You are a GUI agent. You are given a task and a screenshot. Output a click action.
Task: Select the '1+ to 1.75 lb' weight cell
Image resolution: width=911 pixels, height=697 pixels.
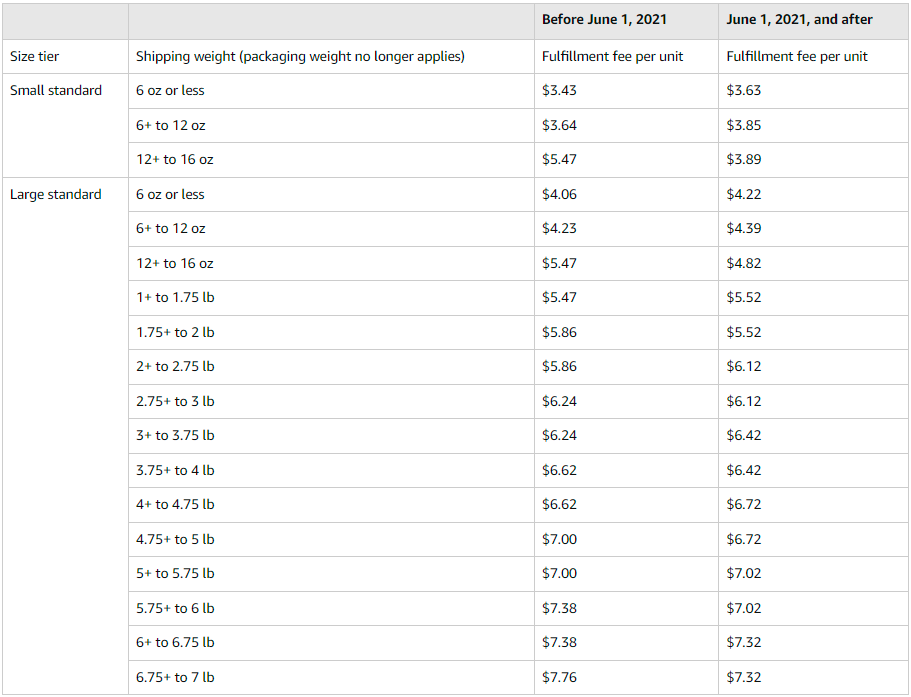click(331, 298)
